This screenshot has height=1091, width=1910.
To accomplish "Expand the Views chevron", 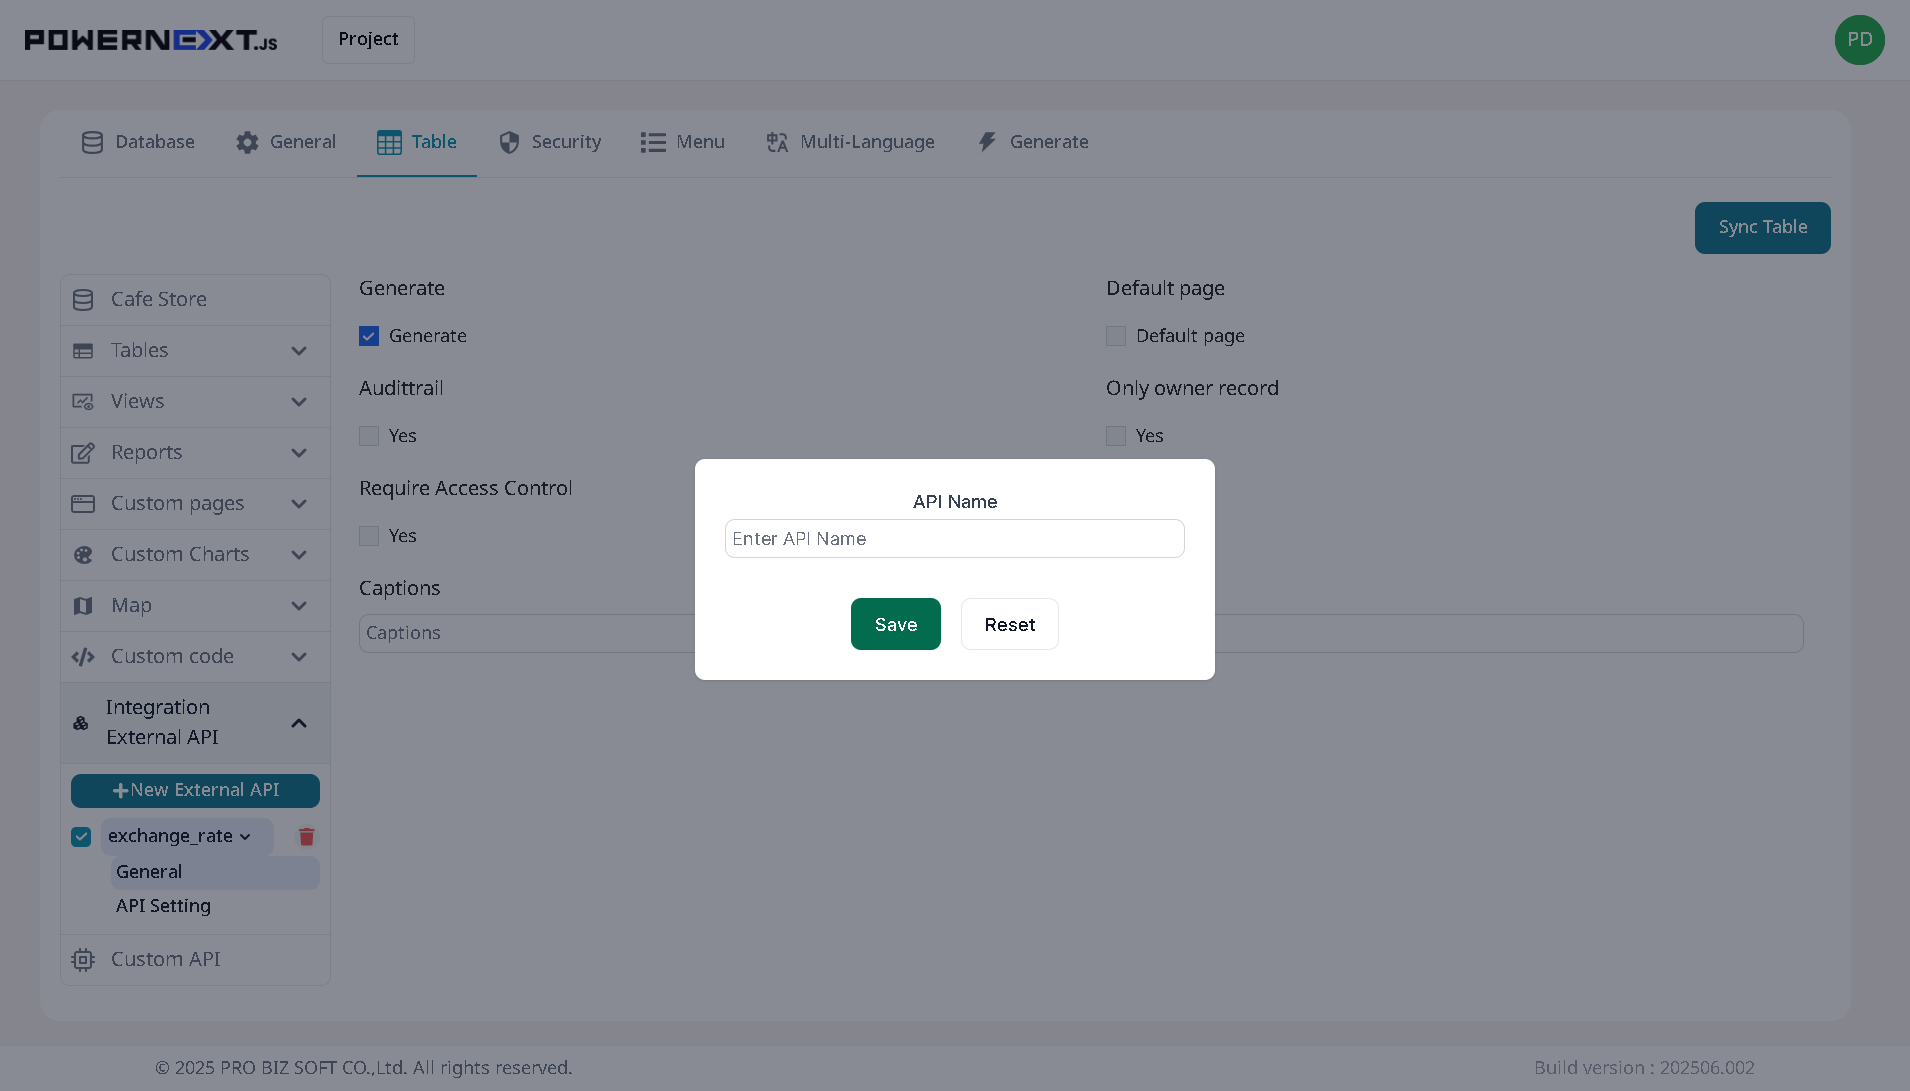I will (298, 402).
